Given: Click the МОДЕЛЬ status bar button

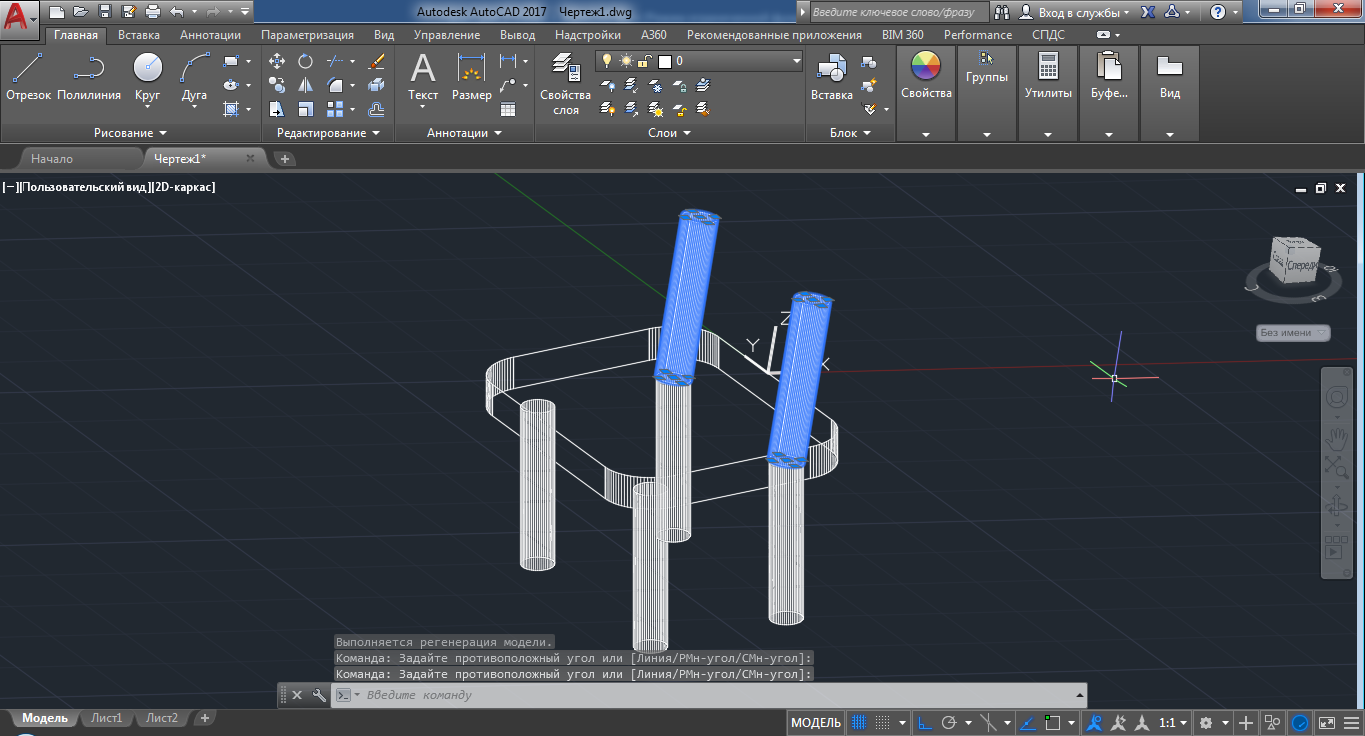Looking at the screenshot, I should (816, 722).
